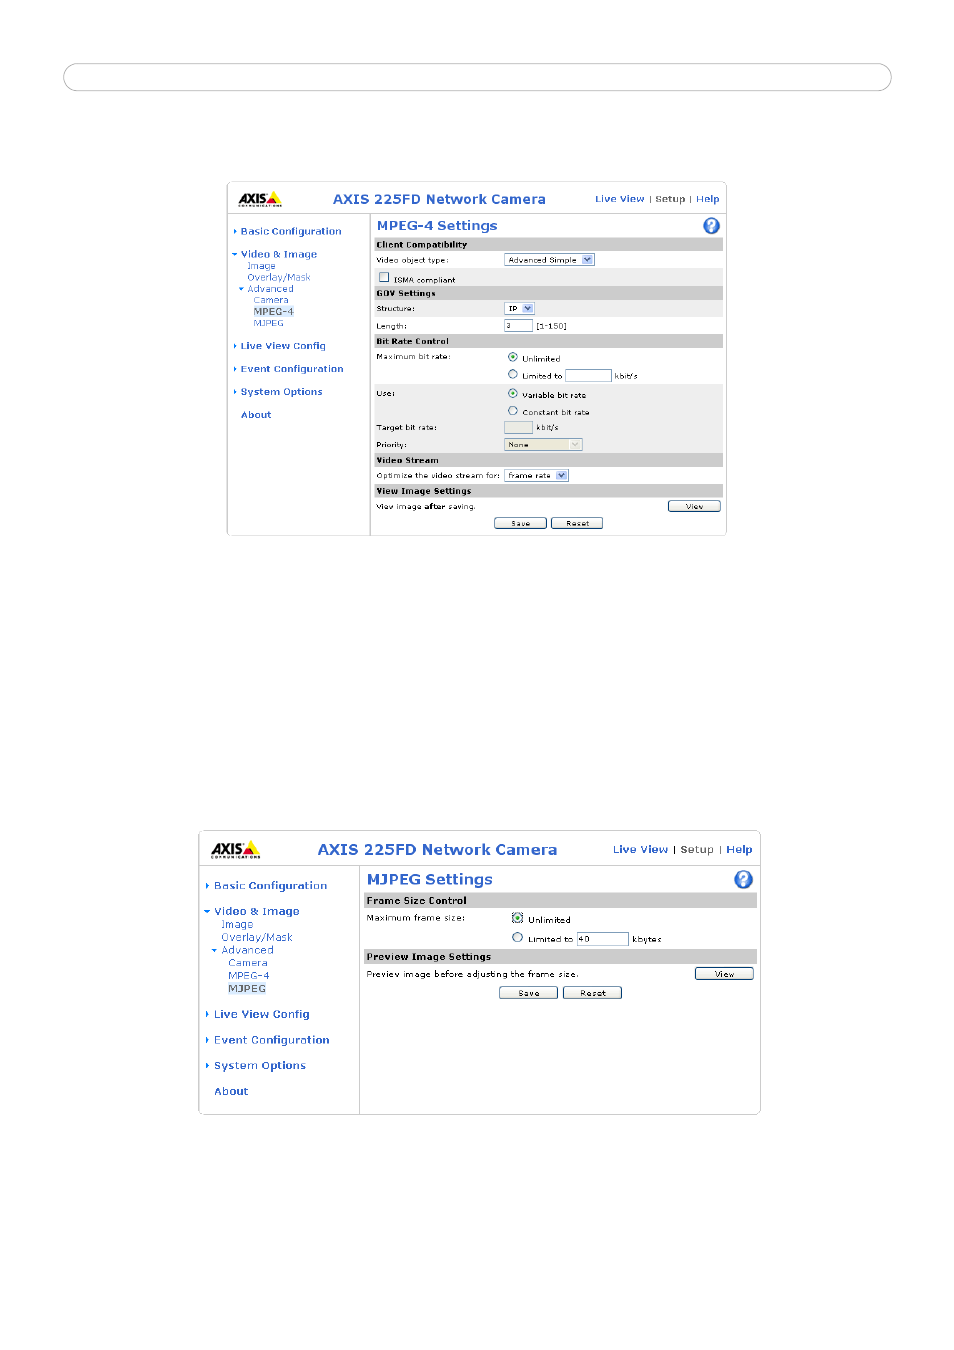This screenshot has height=1350, width=954.
Task: Open Image in the MPEG-4 page sidebar
Action: 261,267
